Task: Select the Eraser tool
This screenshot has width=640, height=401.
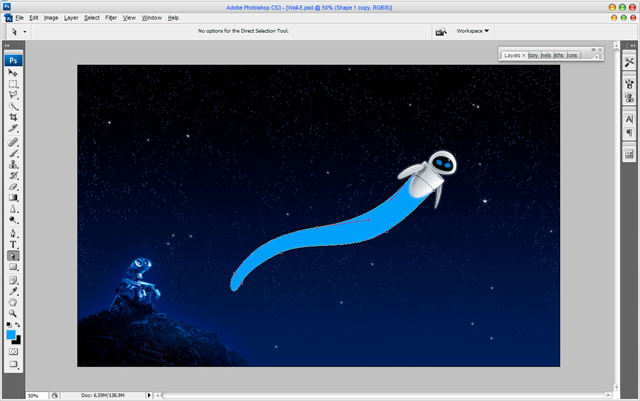Action: [x=13, y=187]
